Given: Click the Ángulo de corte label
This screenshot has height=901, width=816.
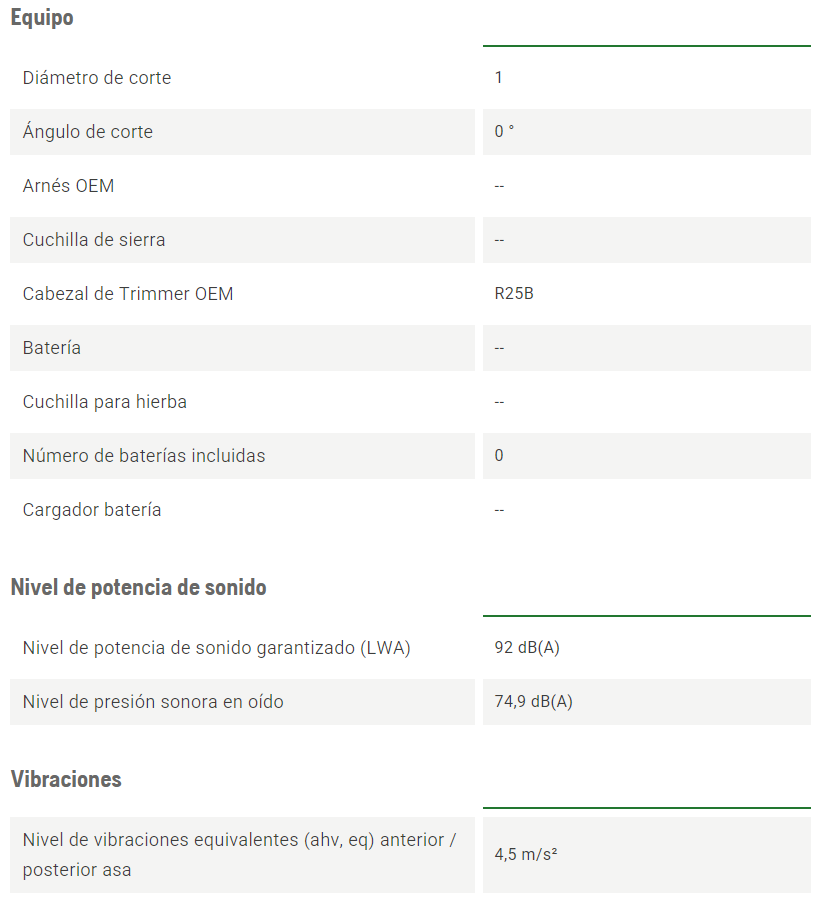Looking at the screenshot, I should [x=88, y=132].
